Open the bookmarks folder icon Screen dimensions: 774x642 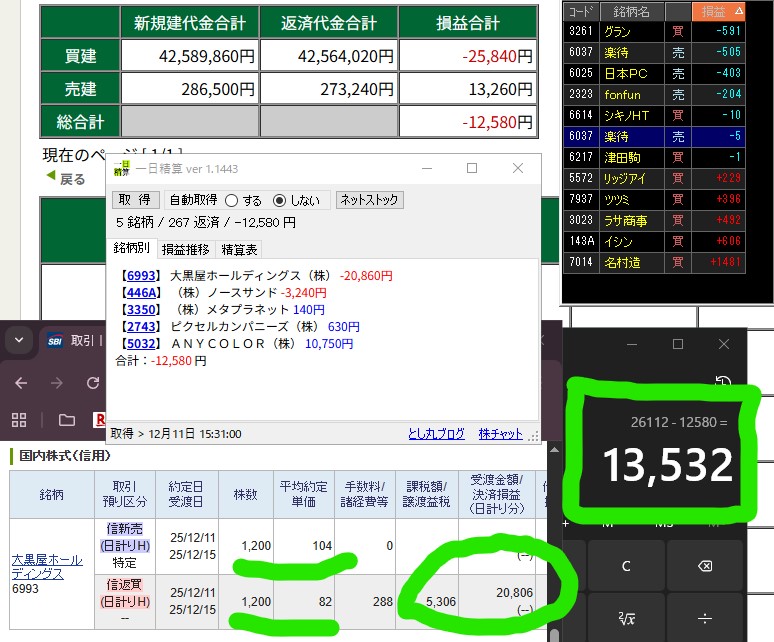[x=67, y=419]
